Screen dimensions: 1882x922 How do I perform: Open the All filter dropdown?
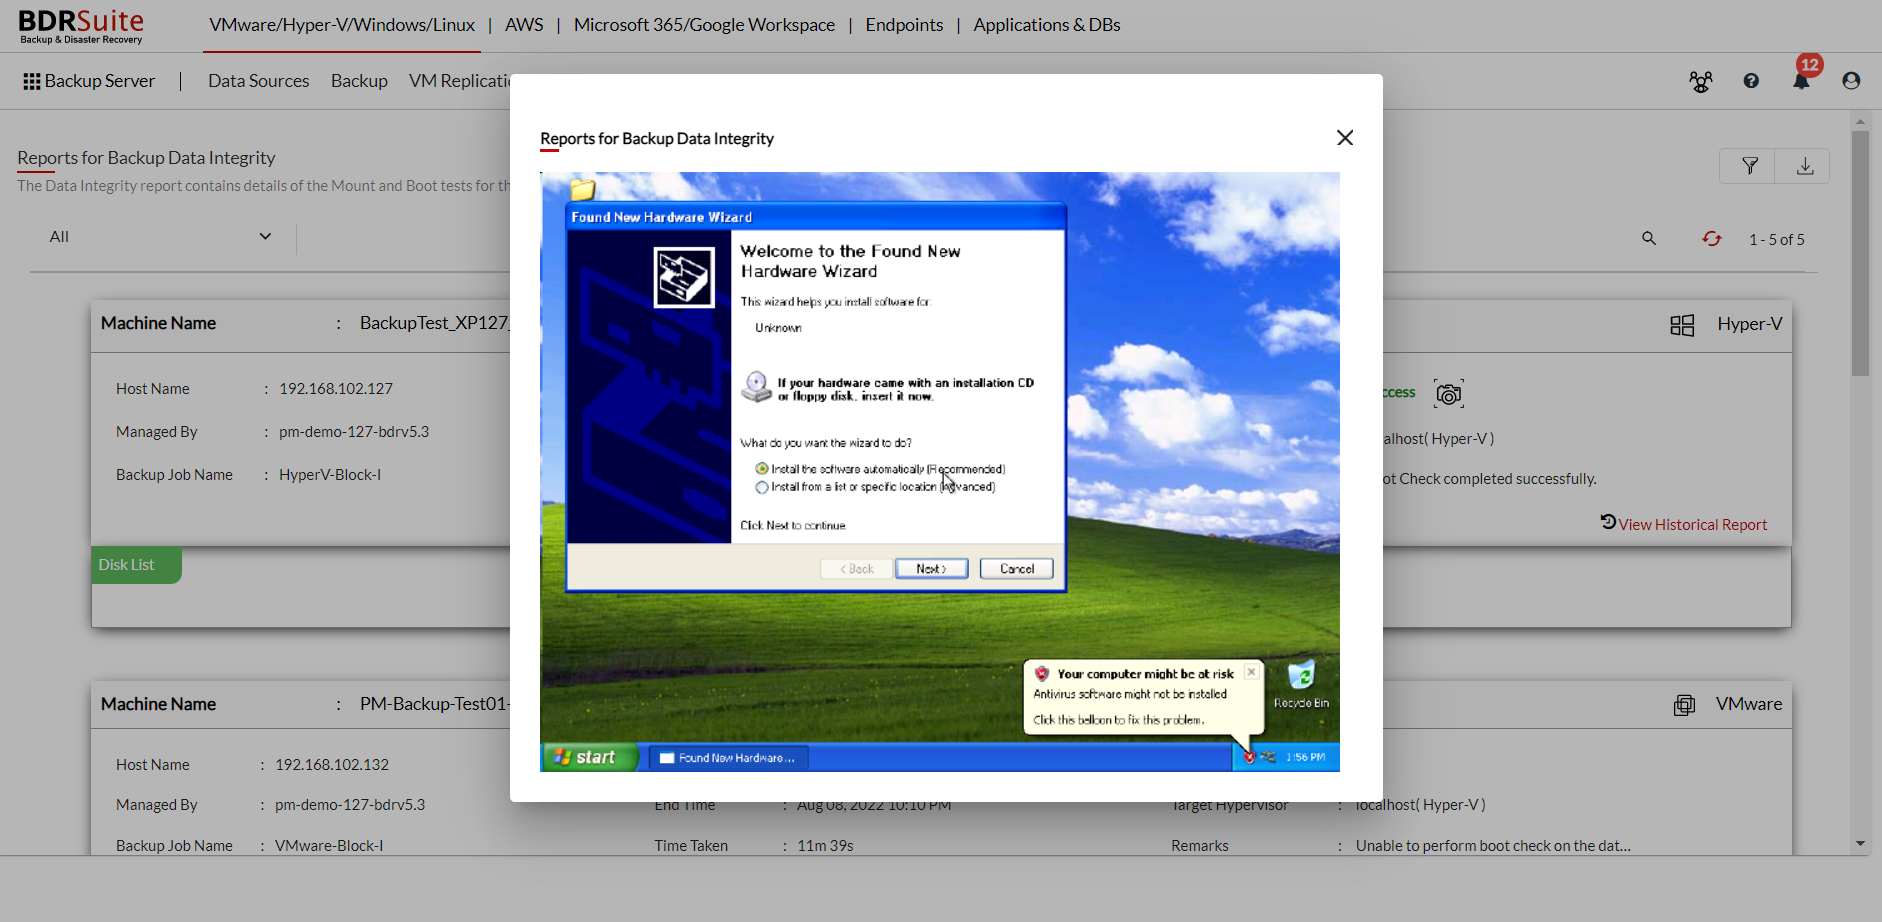(x=160, y=237)
